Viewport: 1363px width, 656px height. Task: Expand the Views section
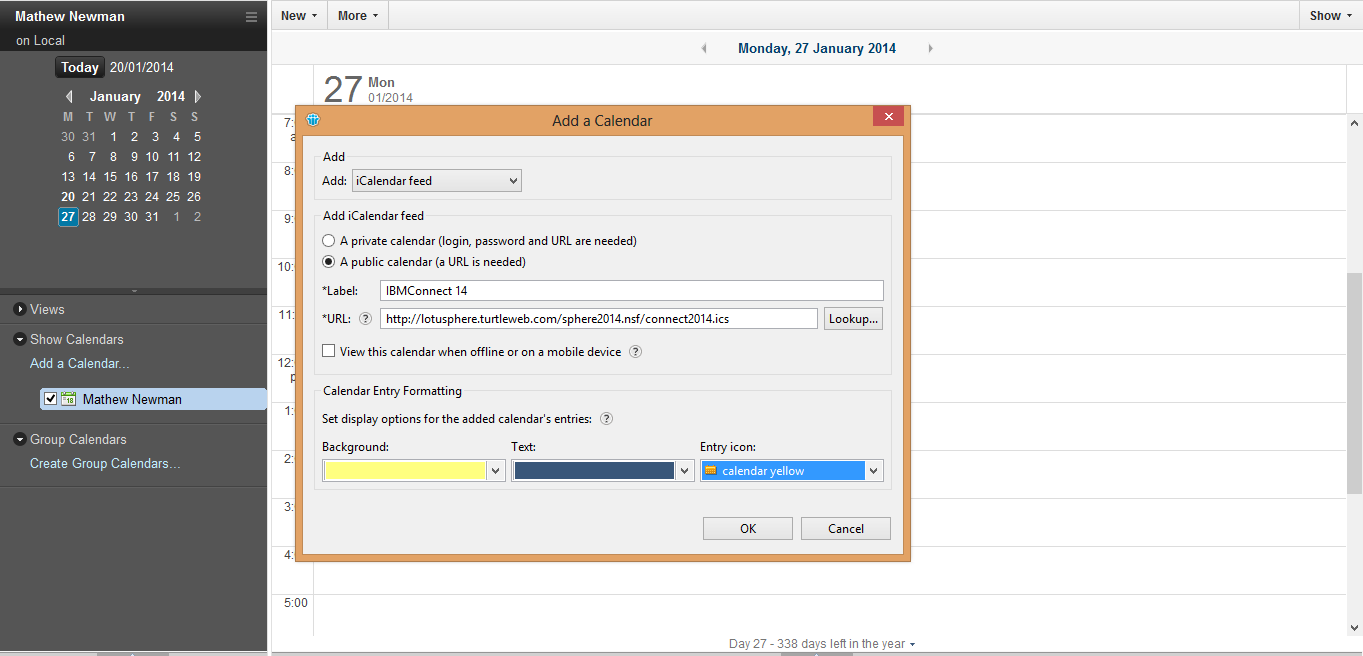point(20,310)
